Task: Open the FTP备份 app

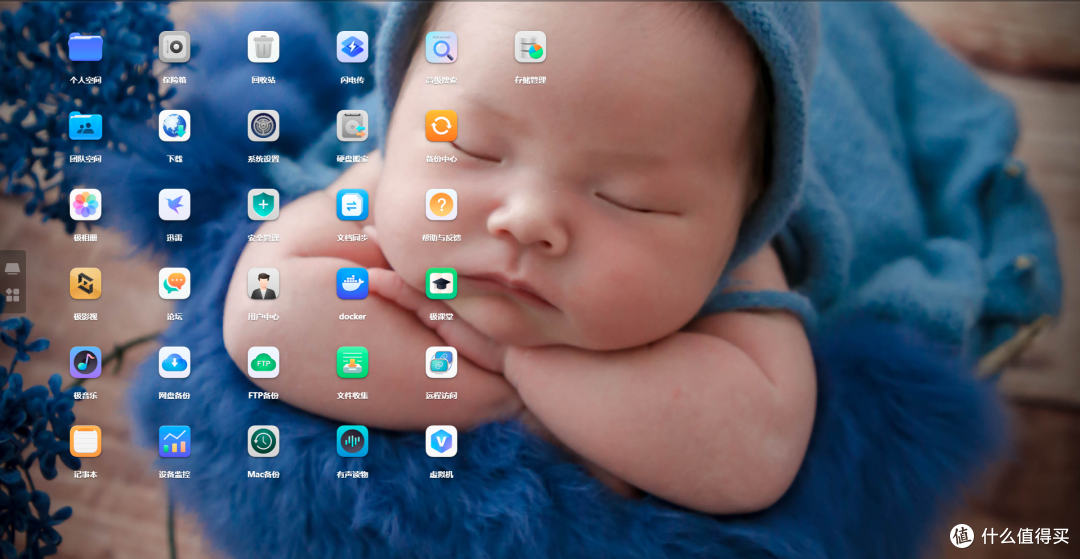Action: [x=263, y=362]
